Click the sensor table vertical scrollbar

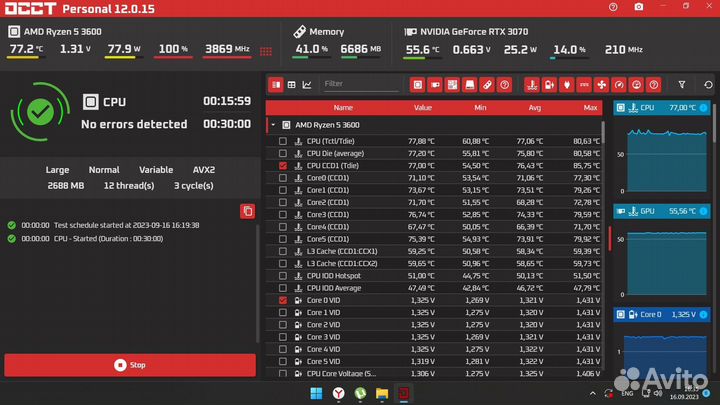point(602,133)
